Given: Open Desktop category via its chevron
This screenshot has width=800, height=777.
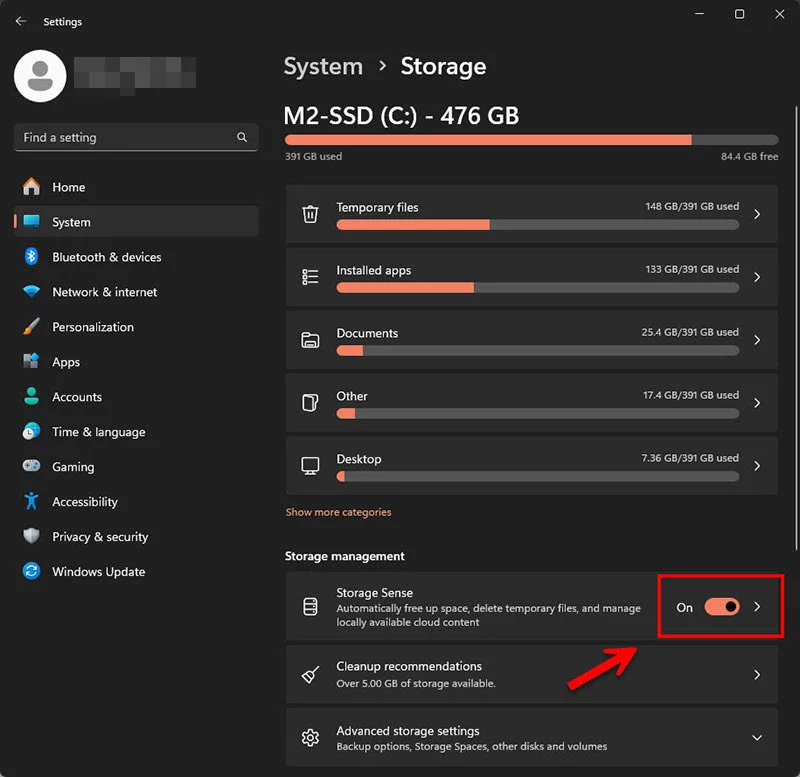Looking at the screenshot, I should coord(757,466).
